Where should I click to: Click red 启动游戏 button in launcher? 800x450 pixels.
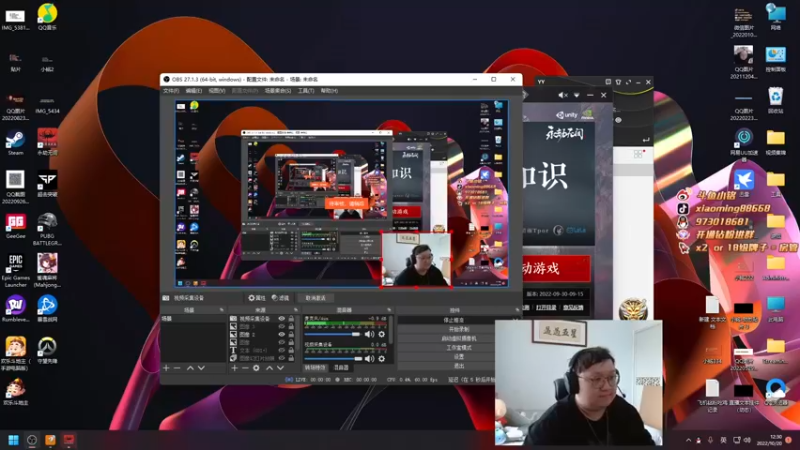tap(556, 269)
